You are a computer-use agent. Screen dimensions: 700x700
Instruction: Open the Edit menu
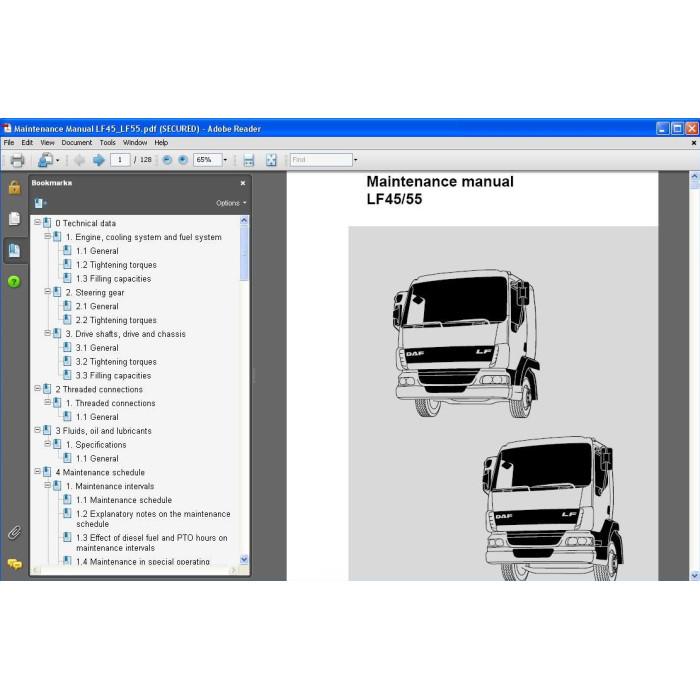click(27, 143)
